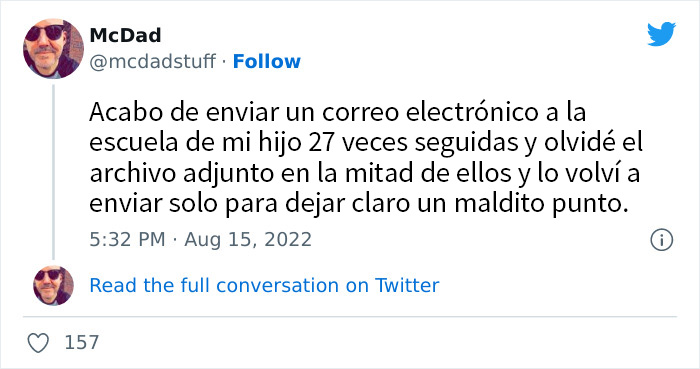Click the vertical thread connector line
This screenshot has height=369, width=700.
pyautogui.click(x=53, y=172)
